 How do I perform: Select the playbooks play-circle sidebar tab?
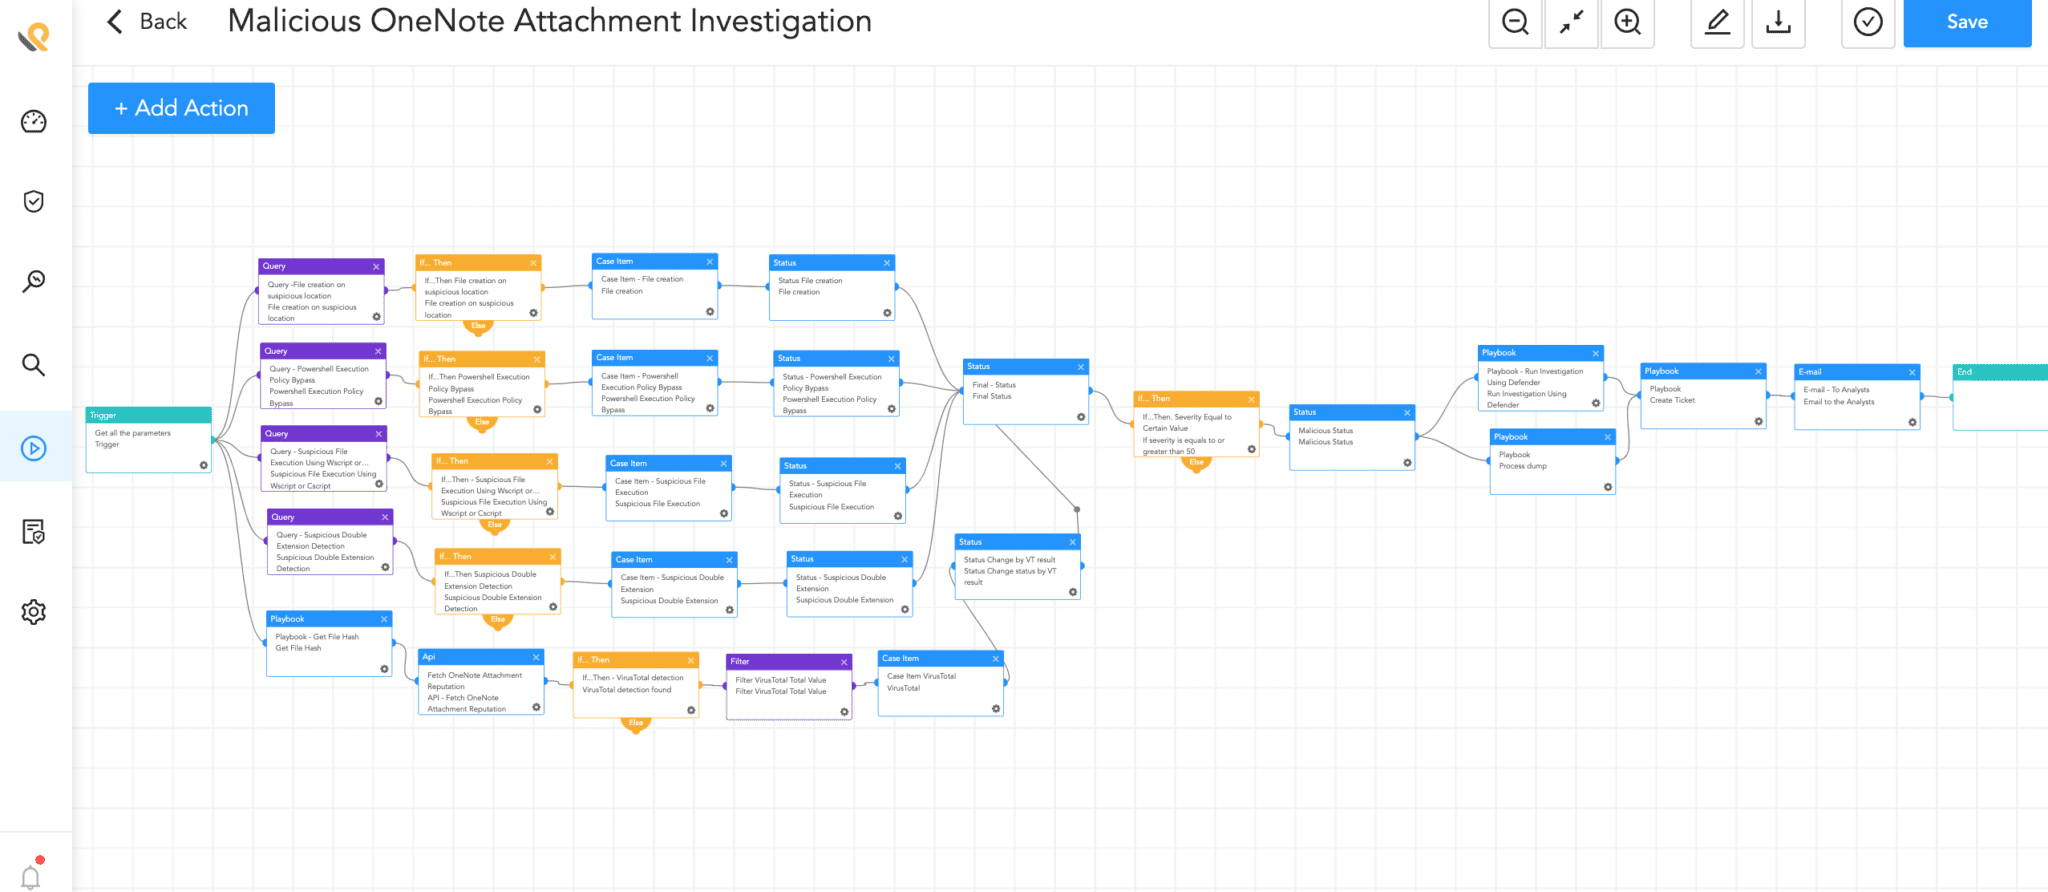pos(34,448)
